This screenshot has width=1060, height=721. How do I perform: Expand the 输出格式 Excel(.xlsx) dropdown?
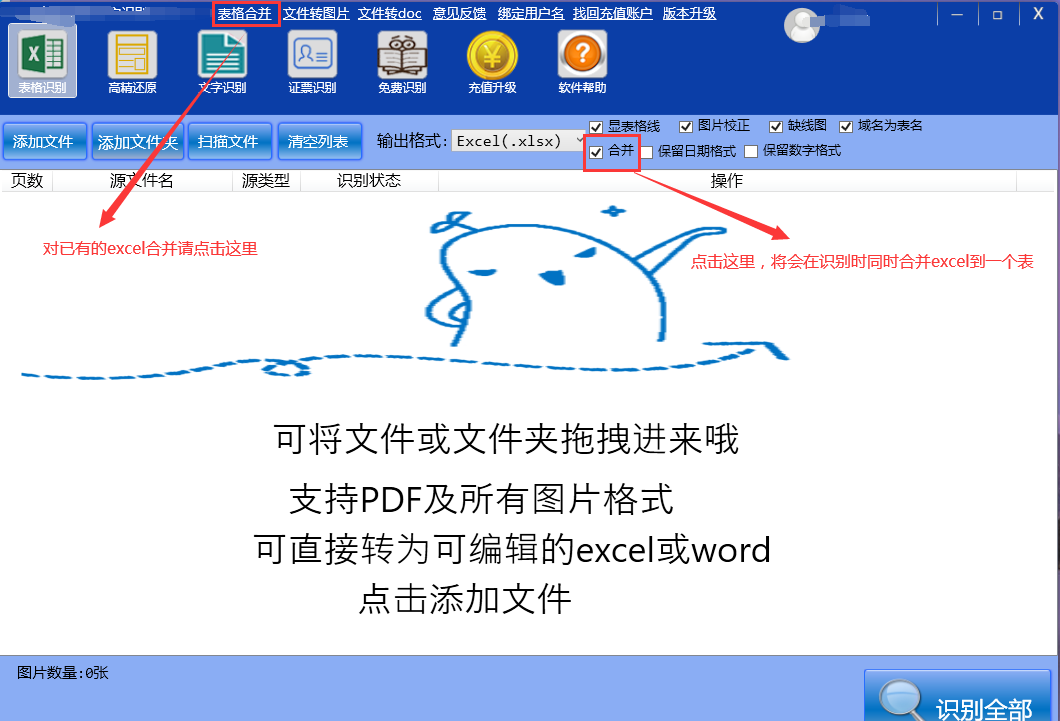[519, 142]
